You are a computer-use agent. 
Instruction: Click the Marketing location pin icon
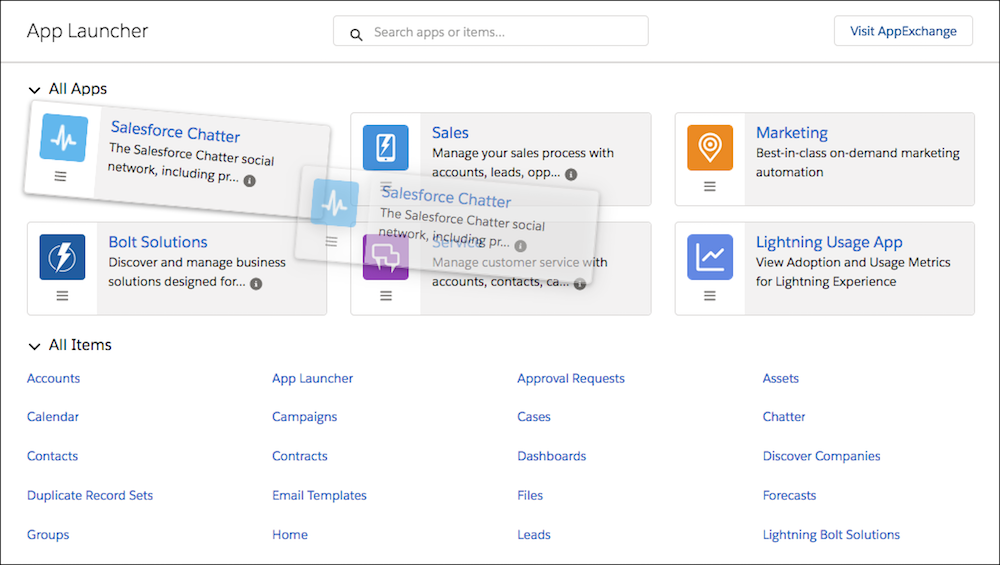pyautogui.click(x=710, y=147)
